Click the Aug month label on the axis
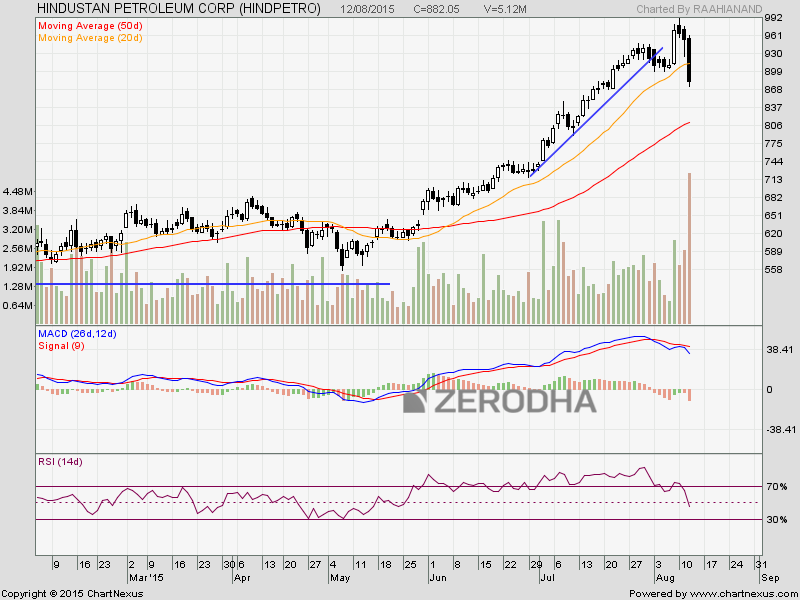This screenshot has height=600, width=800. 665,578
